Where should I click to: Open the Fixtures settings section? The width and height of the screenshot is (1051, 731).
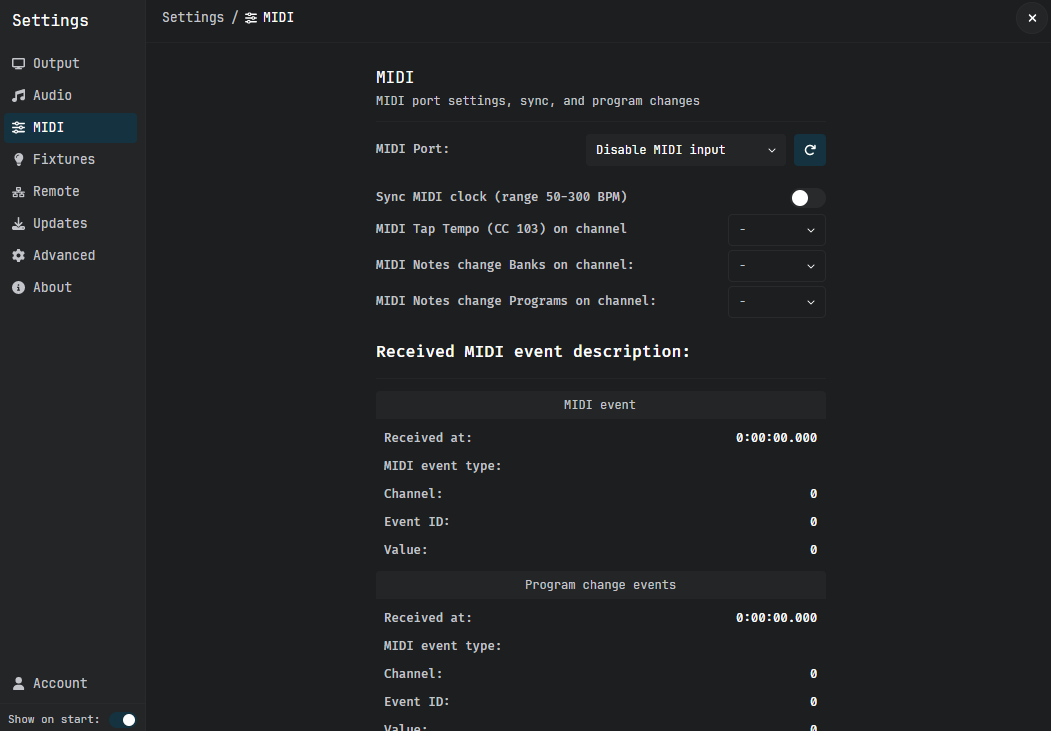[x=70, y=159]
